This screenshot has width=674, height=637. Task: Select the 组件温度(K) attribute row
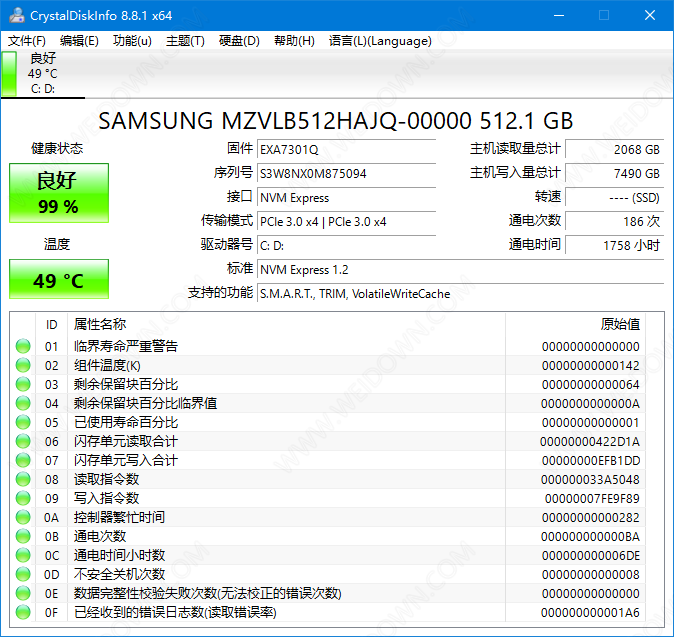328,365
